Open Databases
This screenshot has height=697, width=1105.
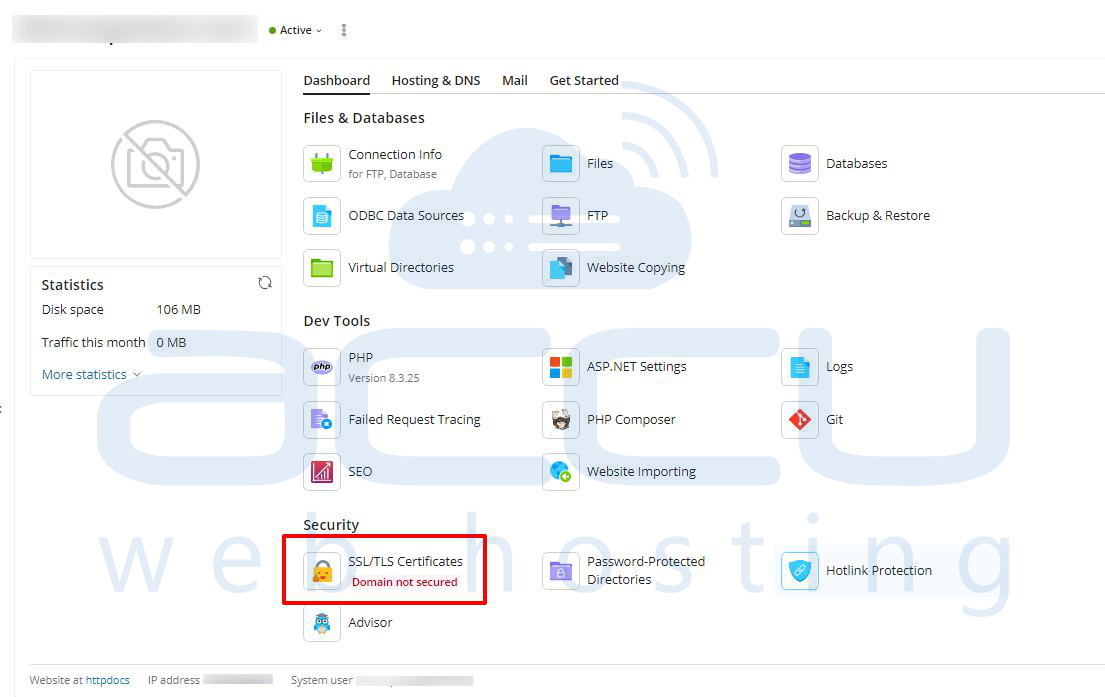[855, 163]
